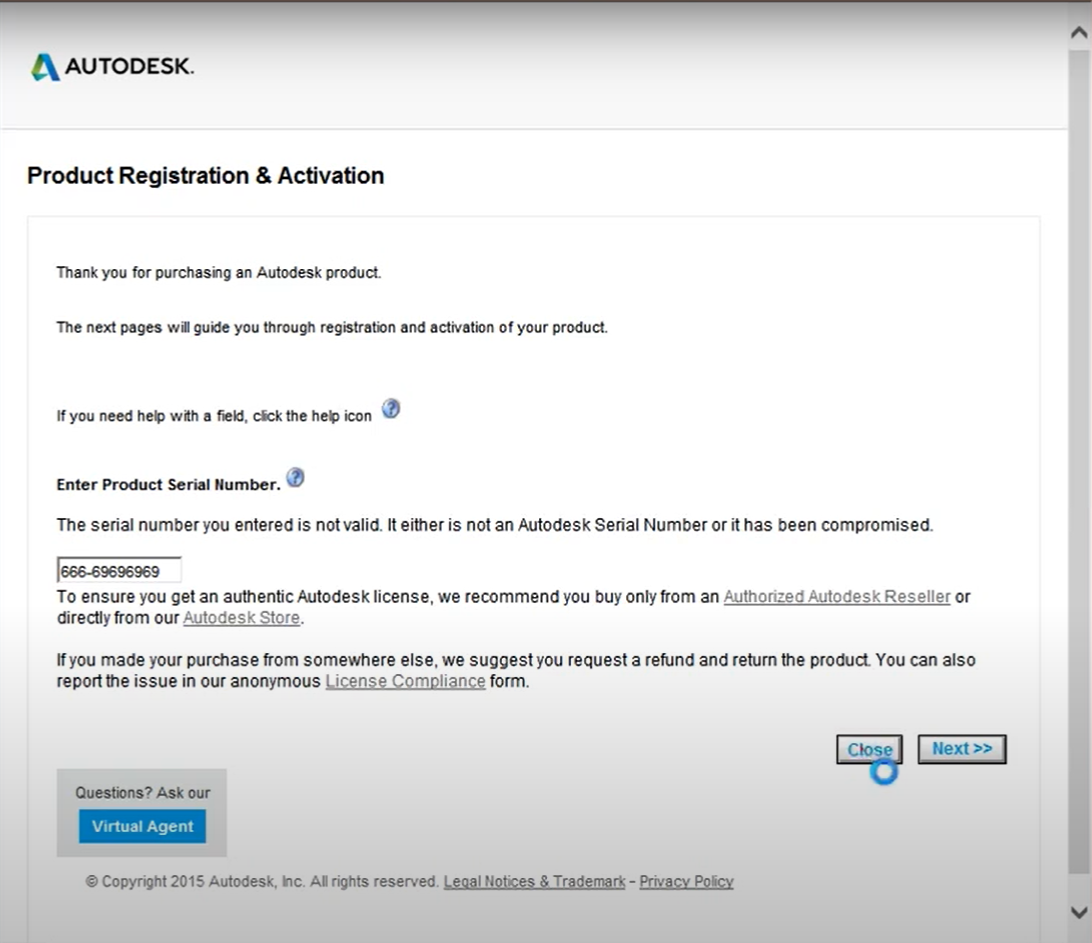Image resolution: width=1092 pixels, height=943 pixels.
Task: Click the Copyright 2015 Autodesk text
Action: point(262,882)
